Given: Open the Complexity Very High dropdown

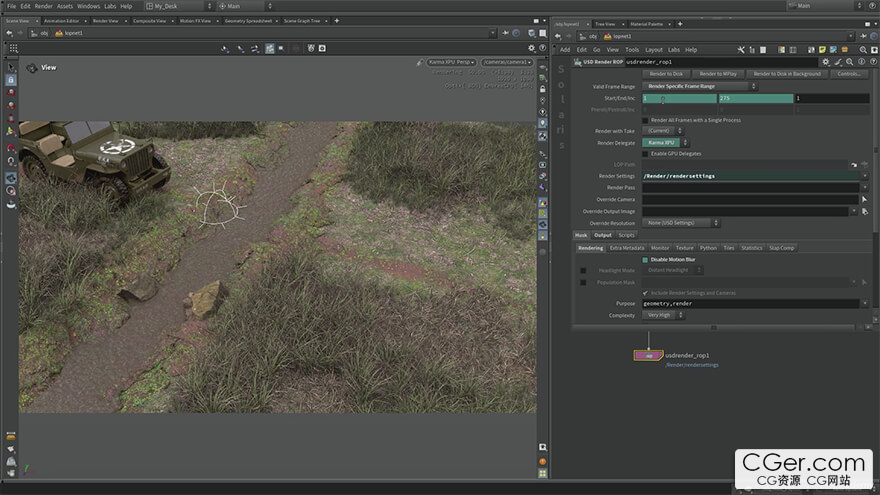Looking at the screenshot, I should point(663,315).
